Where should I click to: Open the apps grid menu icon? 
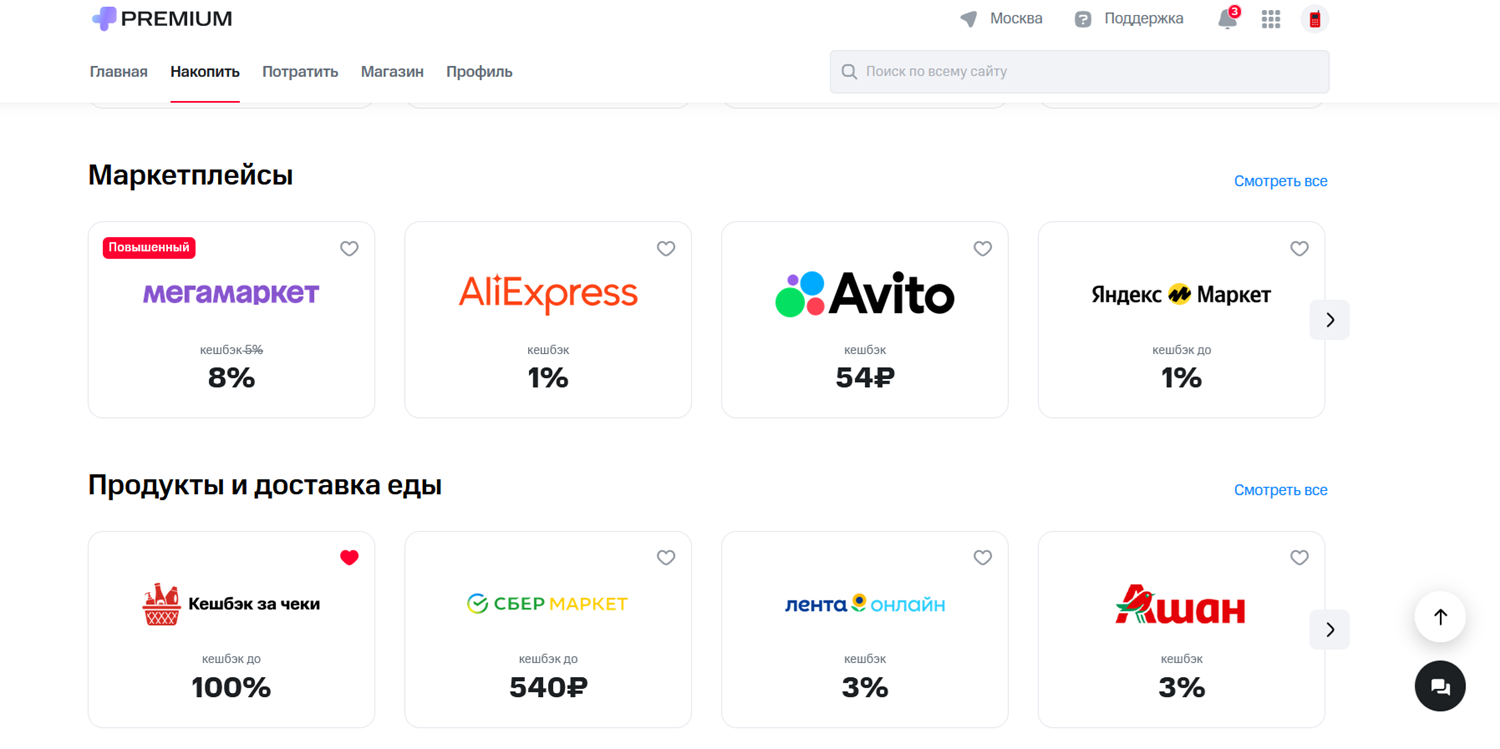[x=1271, y=19]
